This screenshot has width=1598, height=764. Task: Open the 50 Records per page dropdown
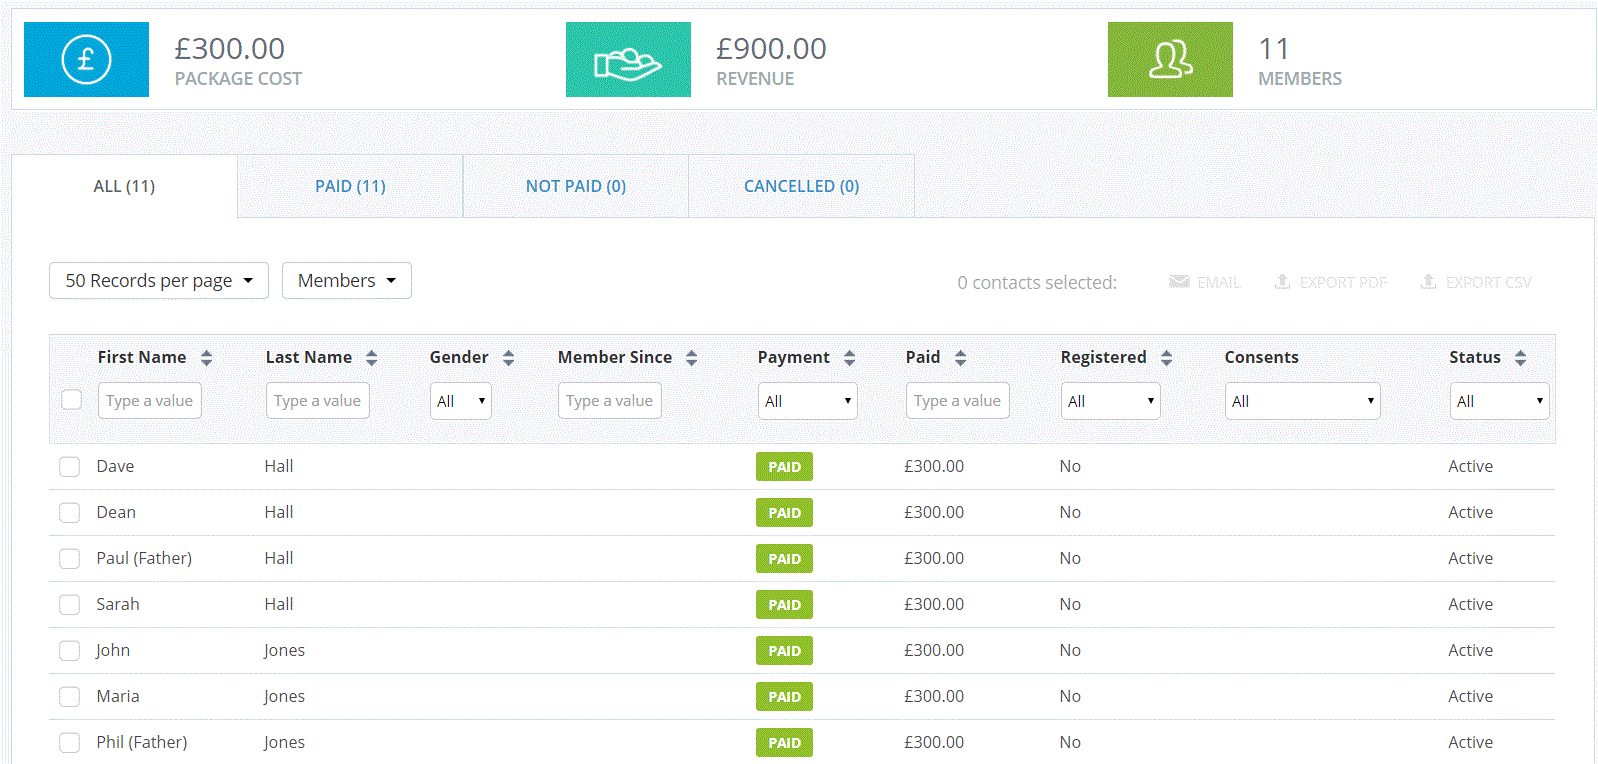159,281
